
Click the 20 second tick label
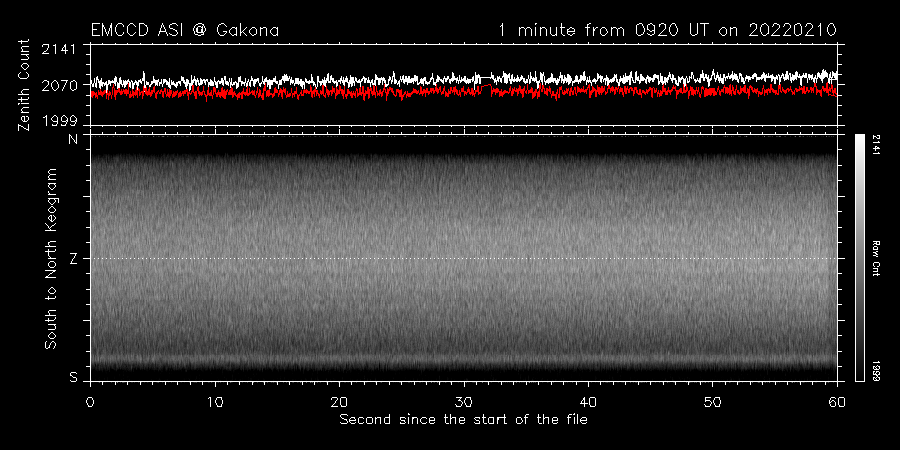point(339,402)
